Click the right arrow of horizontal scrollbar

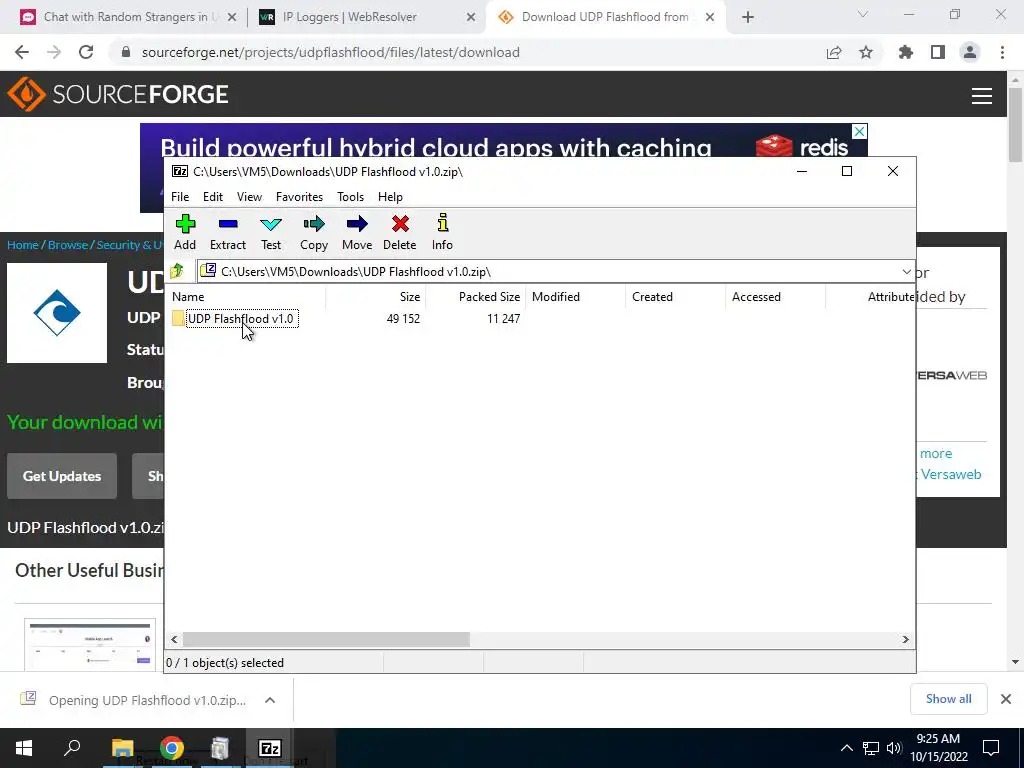pyautogui.click(x=905, y=639)
